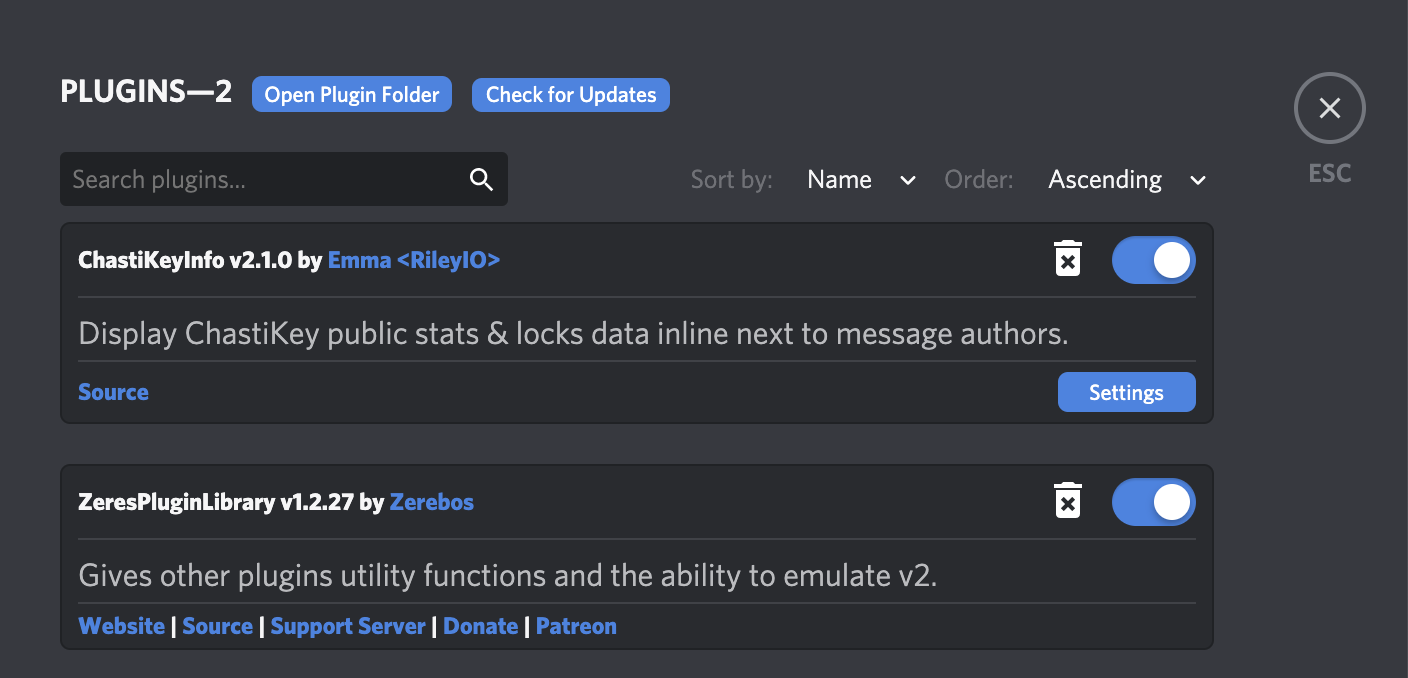Click the ChastiKeyInfo v2.1.0 title text

pyautogui.click(x=185, y=260)
